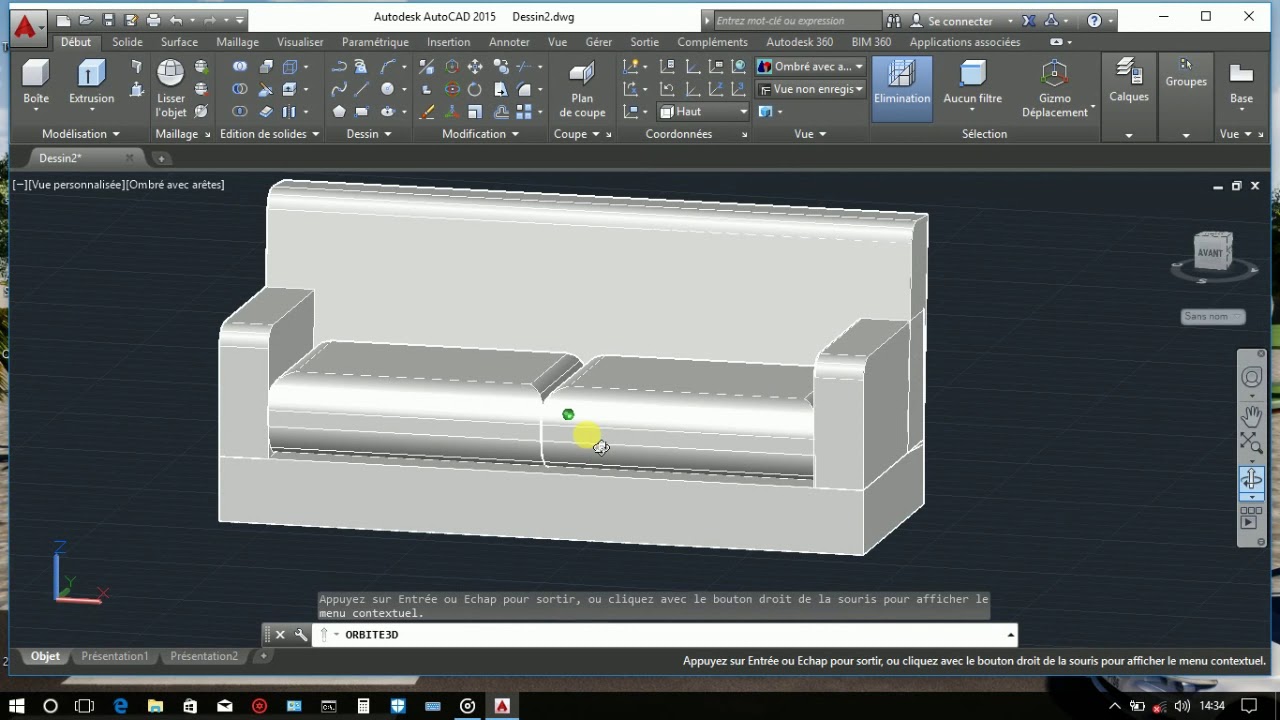Viewport: 1280px width, 720px height.
Task: Click the Se connecter button
Action: click(x=962, y=20)
